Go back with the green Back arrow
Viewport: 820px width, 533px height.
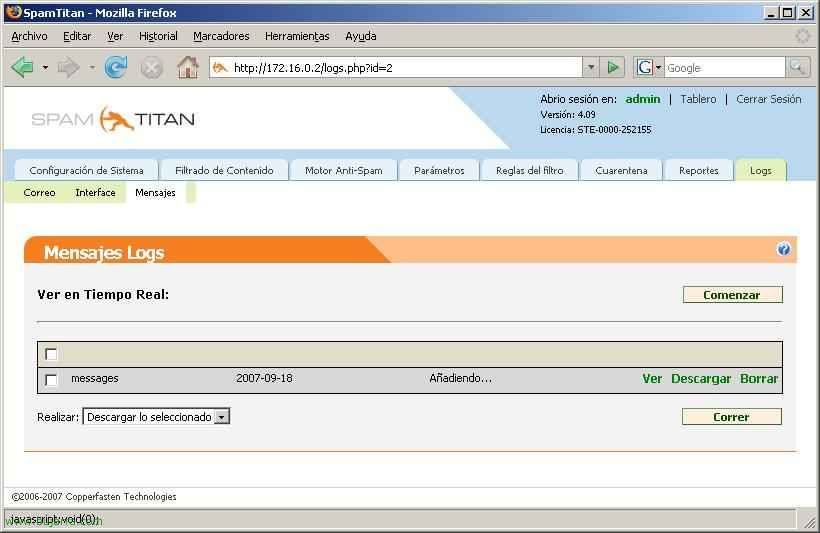(22, 67)
